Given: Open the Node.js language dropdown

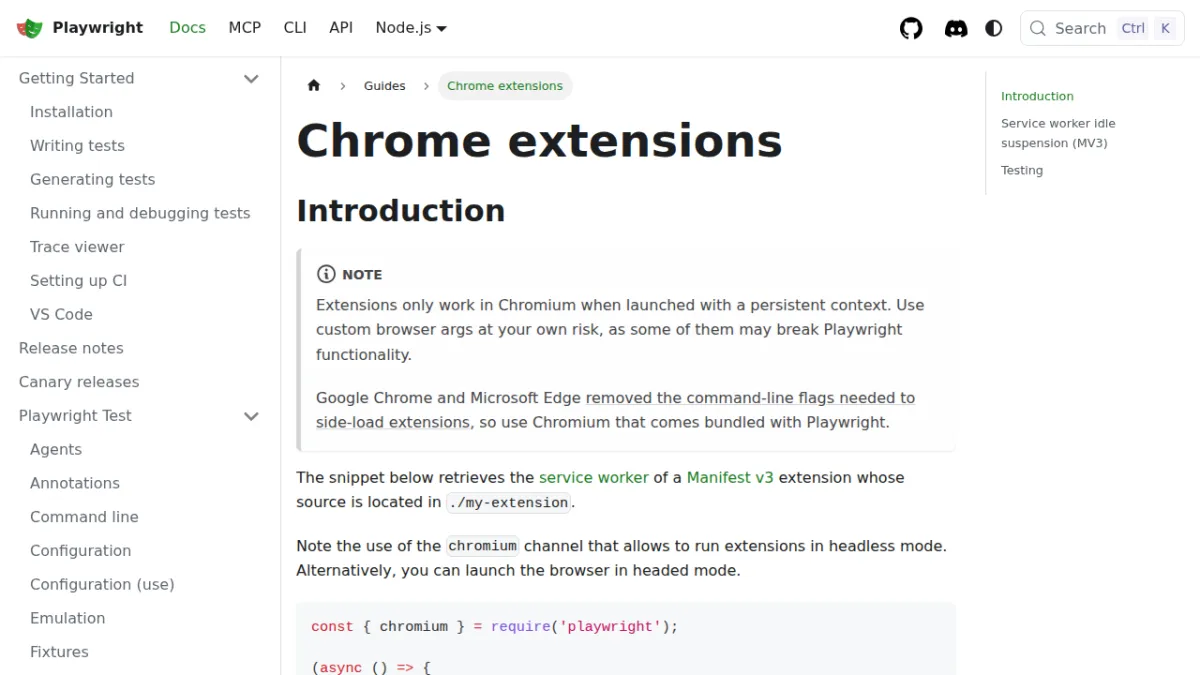Looking at the screenshot, I should pyautogui.click(x=411, y=28).
